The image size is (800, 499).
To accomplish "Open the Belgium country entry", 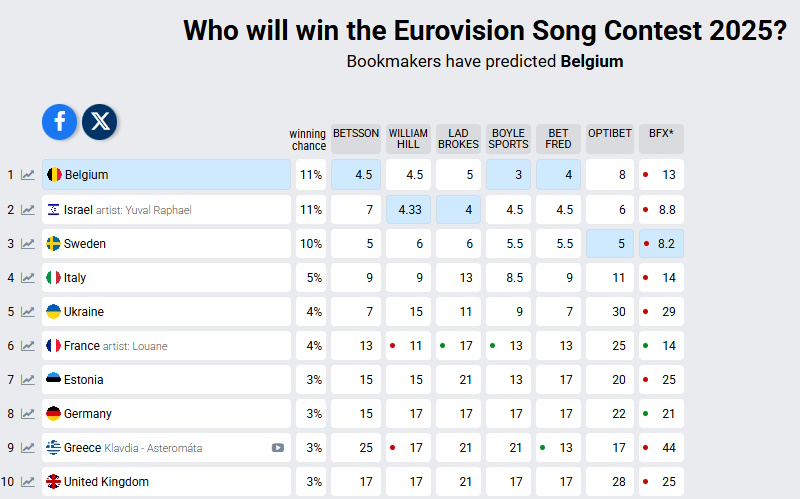I will [86, 175].
